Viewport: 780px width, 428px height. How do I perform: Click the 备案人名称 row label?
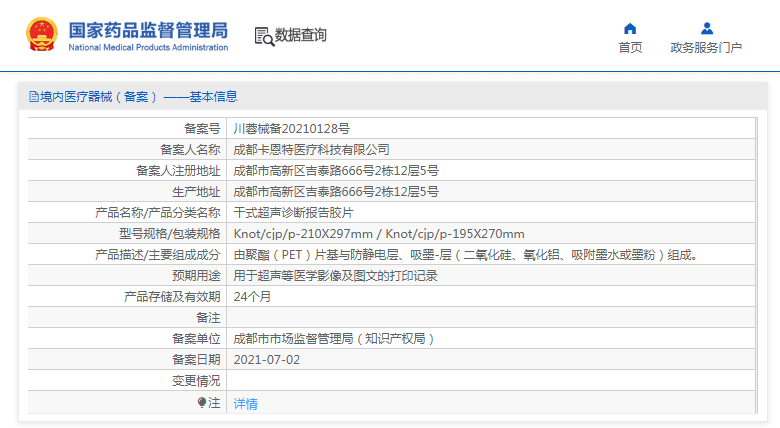click(190, 150)
